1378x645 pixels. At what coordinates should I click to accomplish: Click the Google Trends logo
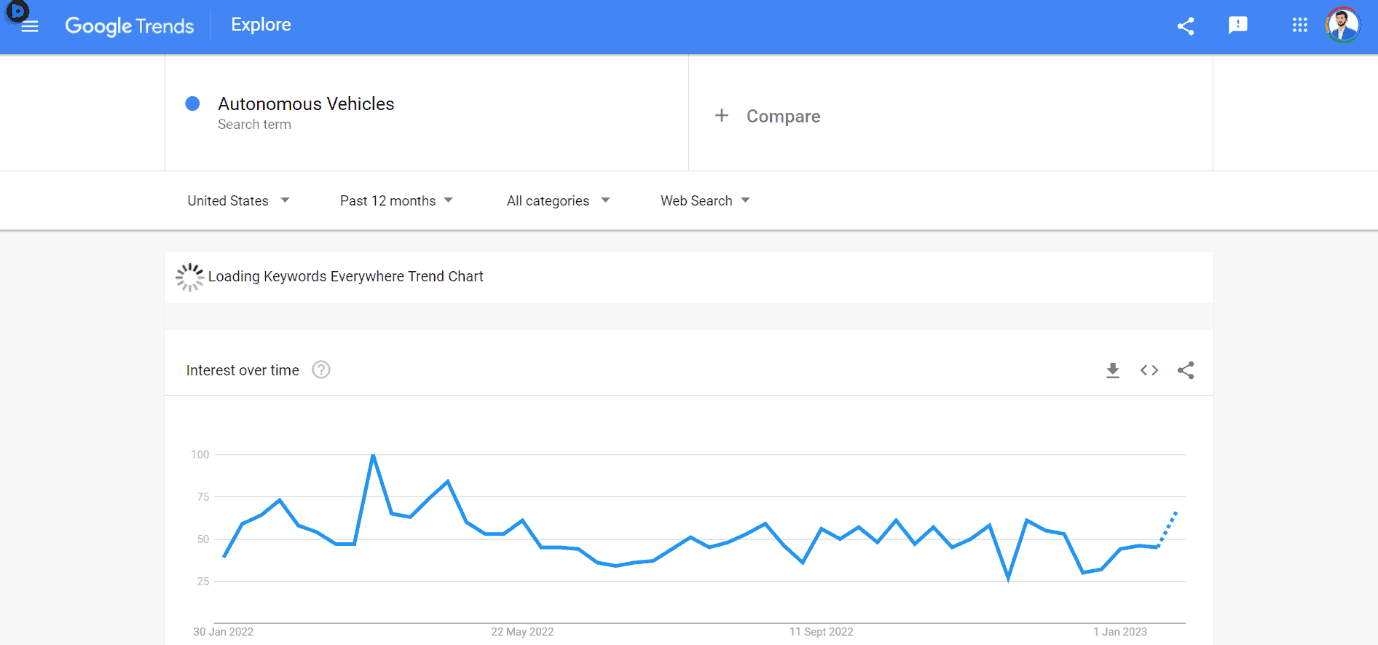point(130,26)
